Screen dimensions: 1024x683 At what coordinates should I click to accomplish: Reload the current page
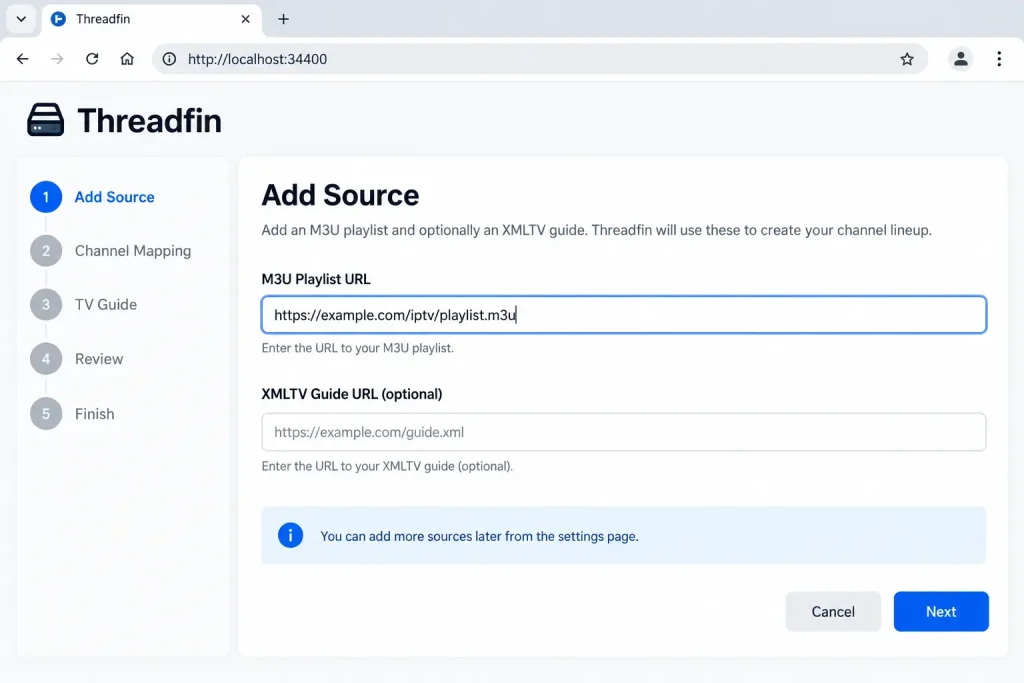92,59
